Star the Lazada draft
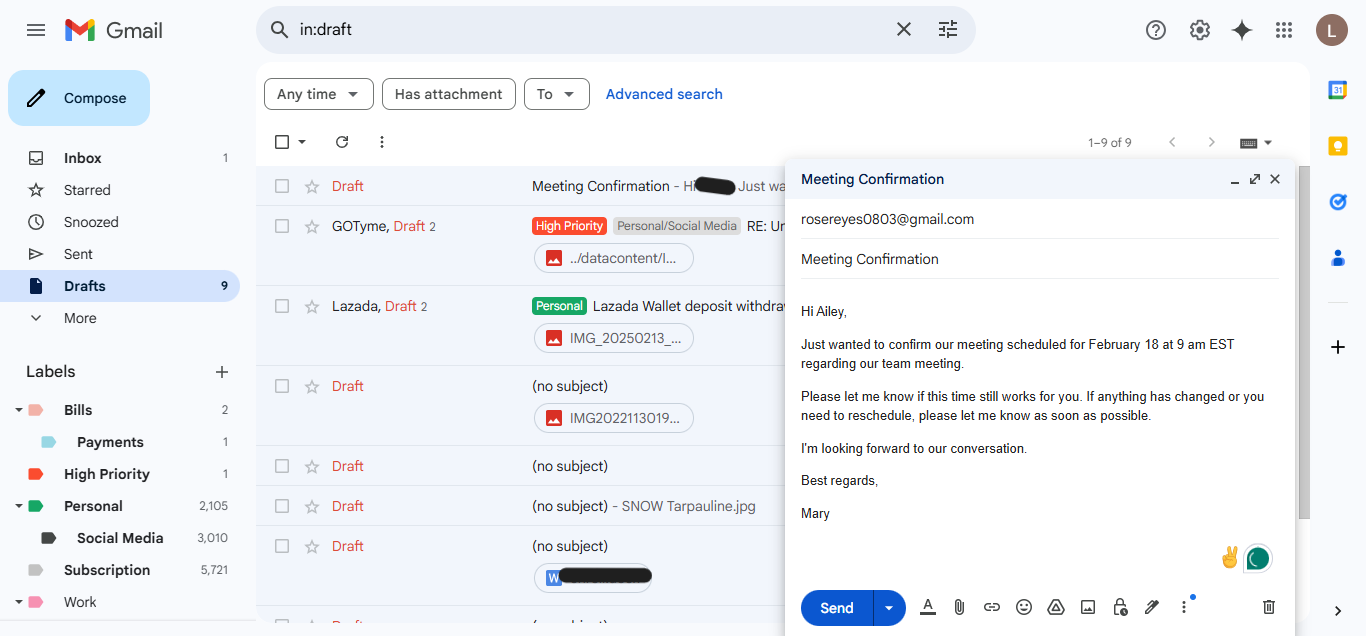 312,306
